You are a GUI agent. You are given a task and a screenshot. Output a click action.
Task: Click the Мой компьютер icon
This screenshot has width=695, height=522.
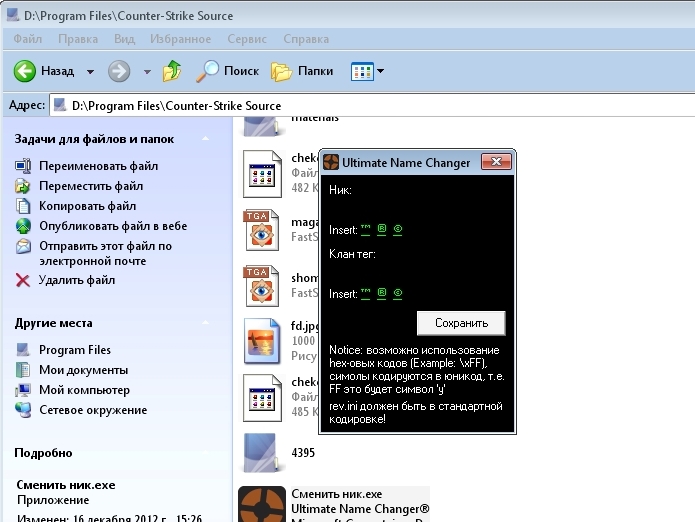pyautogui.click(x=23, y=390)
